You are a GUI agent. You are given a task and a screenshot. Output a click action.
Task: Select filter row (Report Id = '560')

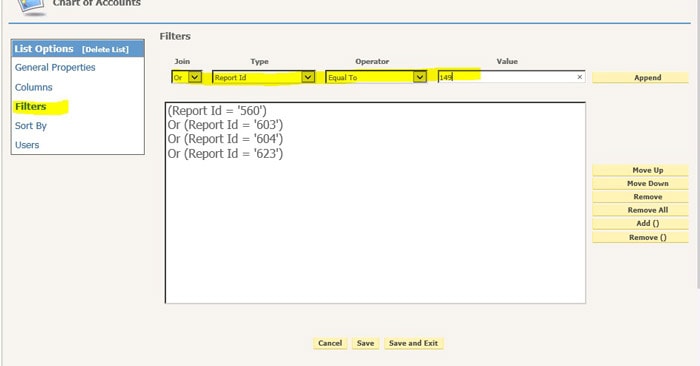[x=217, y=111]
